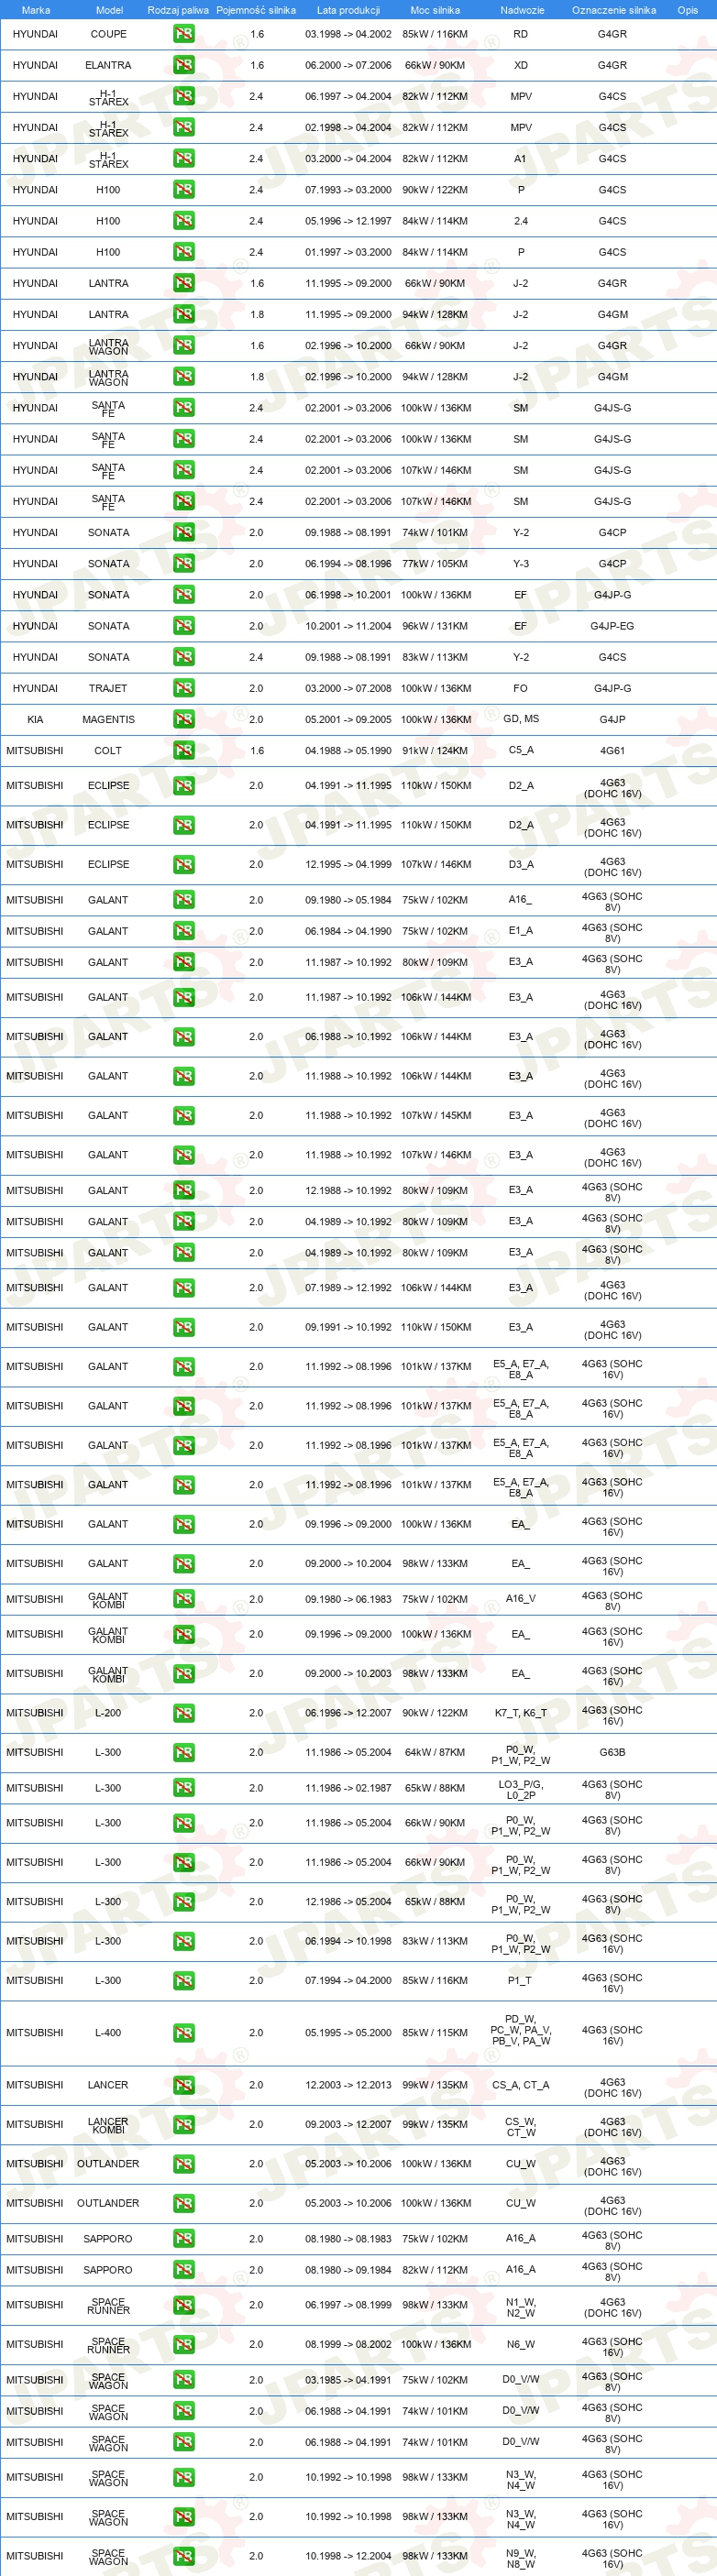Click the fuel icon in the SONATA 2.4 row
Image resolution: width=717 pixels, height=2576 pixels.
(x=184, y=657)
